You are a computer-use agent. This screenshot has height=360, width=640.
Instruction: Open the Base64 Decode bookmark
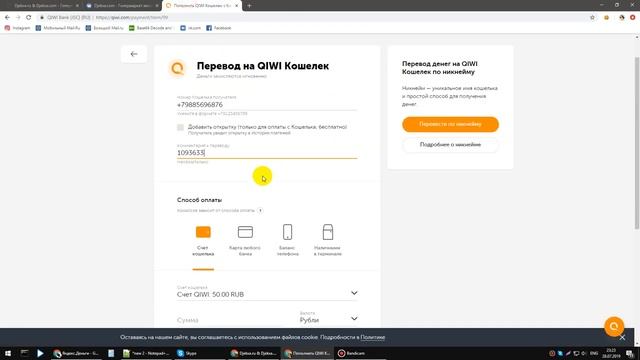click(x=151, y=28)
